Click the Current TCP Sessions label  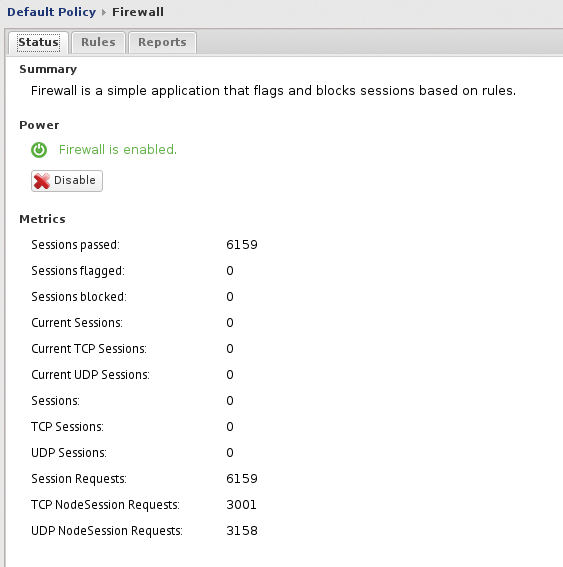[89, 349]
